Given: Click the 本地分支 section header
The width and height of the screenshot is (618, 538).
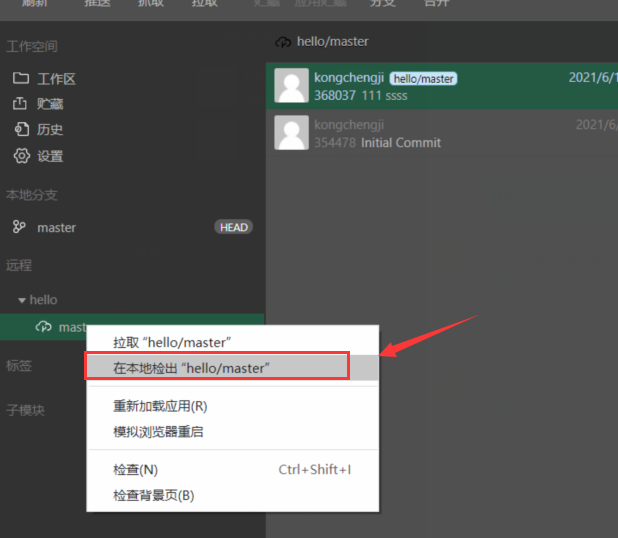Looking at the screenshot, I should pyautogui.click(x=32, y=195).
